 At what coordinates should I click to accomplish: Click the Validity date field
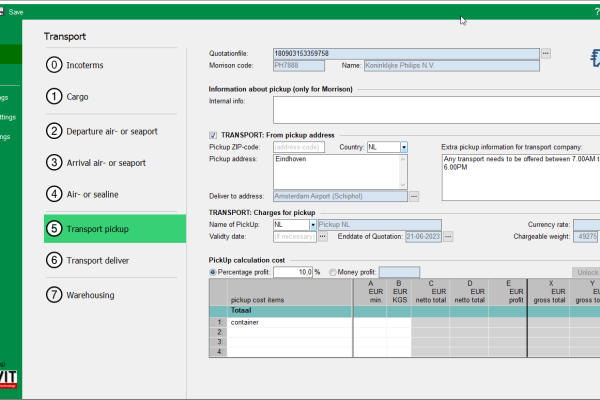(295, 237)
